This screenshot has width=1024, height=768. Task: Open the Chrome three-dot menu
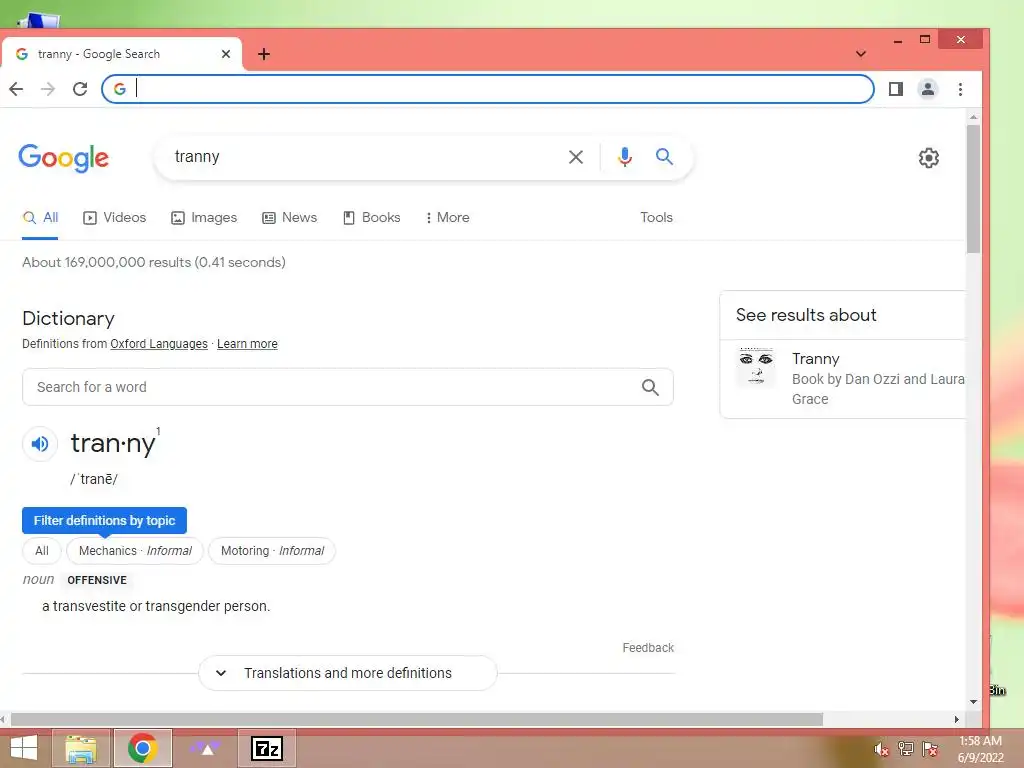960,89
